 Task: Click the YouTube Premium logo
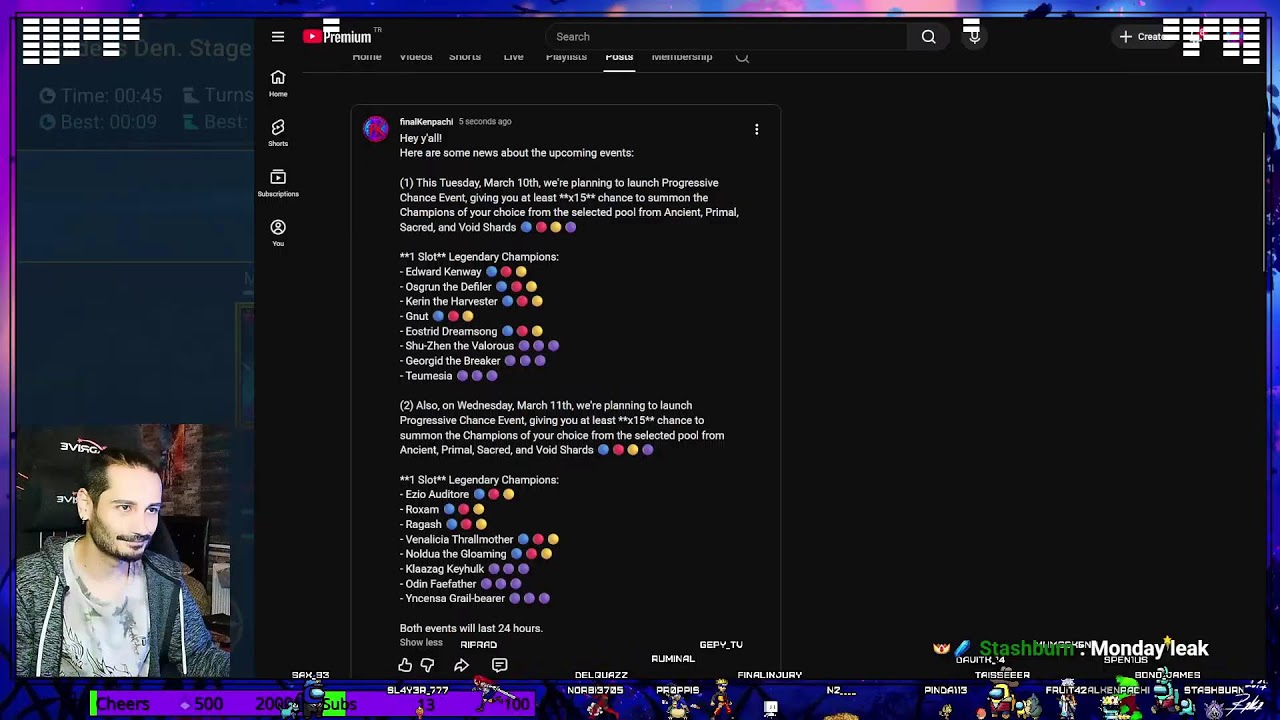tap(338, 37)
